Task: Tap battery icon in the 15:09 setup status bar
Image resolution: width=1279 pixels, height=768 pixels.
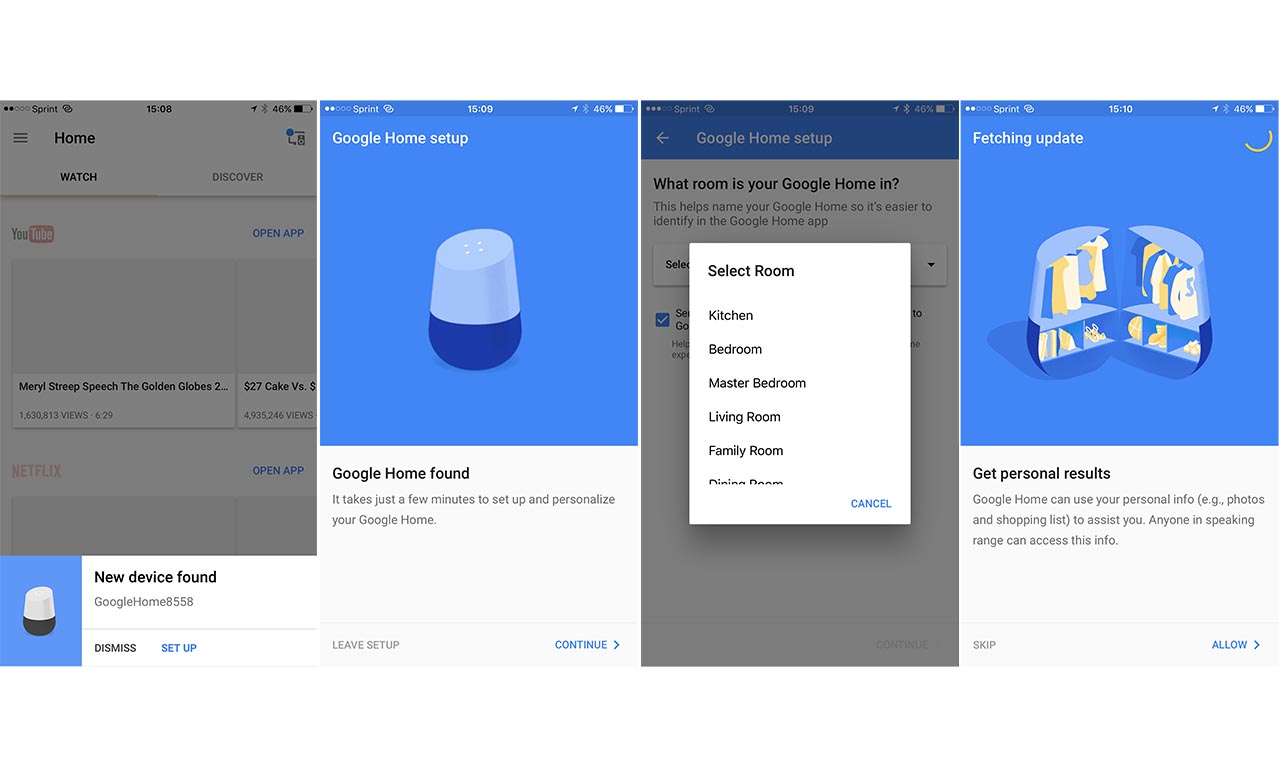Action: 625,109
